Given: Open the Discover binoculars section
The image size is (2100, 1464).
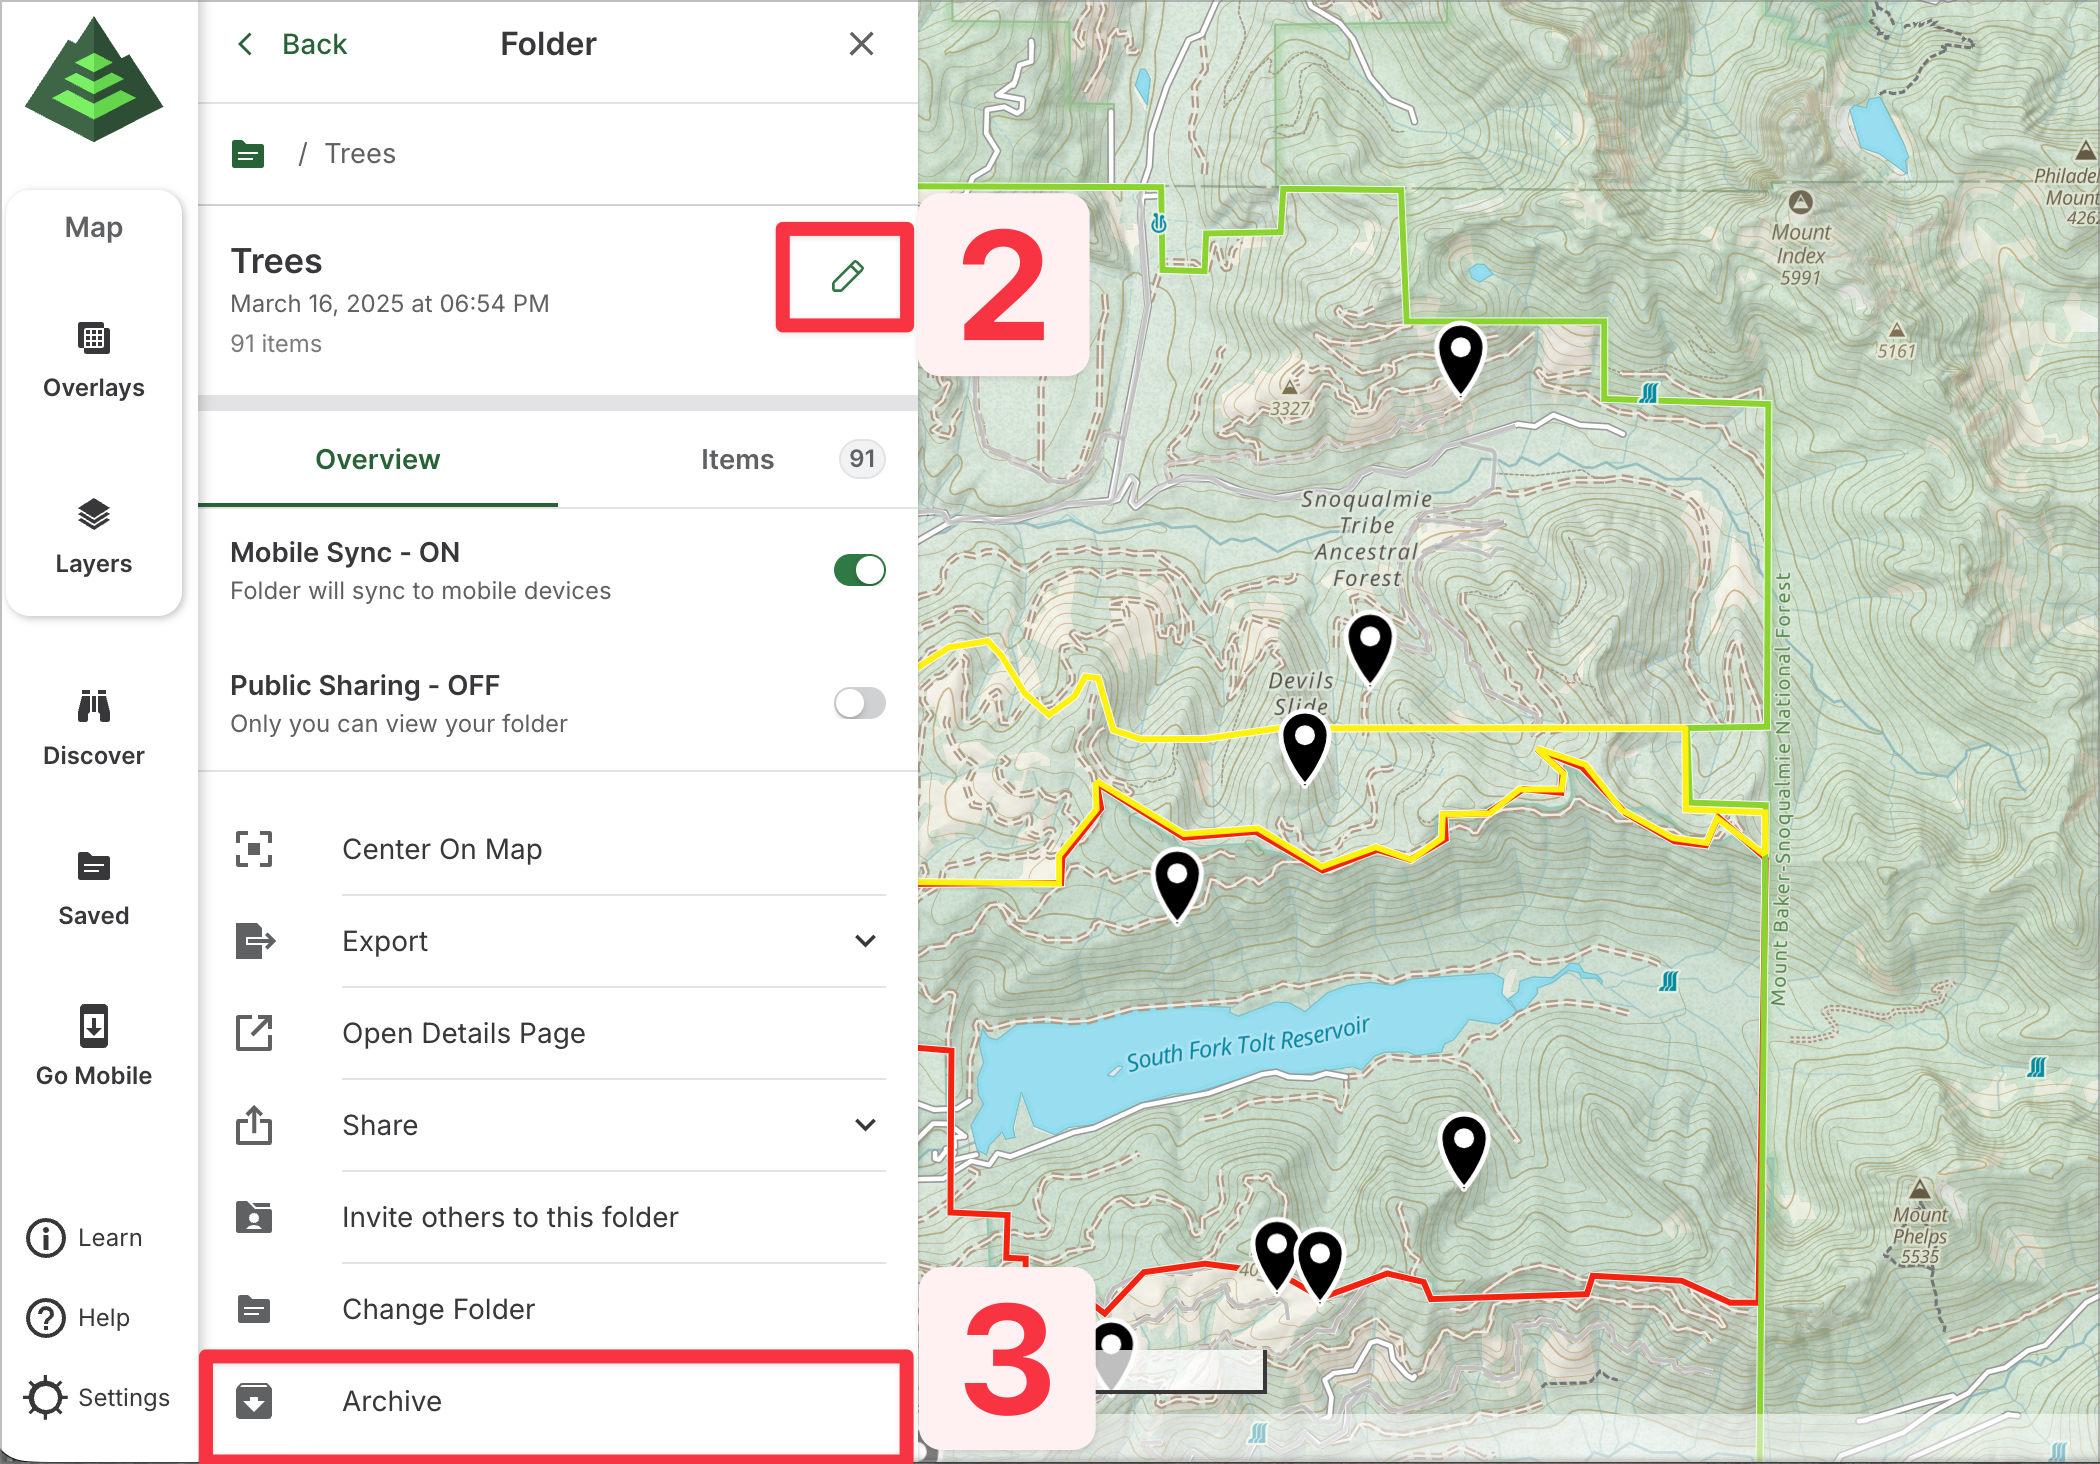Looking at the screenshot, I should [x=94, y=728].
